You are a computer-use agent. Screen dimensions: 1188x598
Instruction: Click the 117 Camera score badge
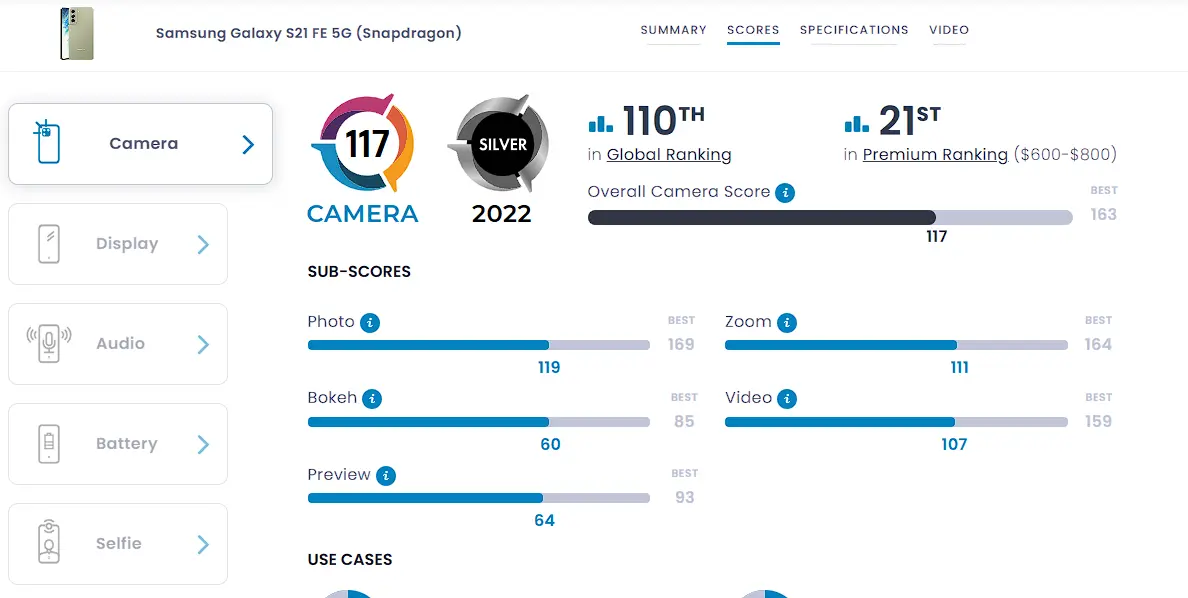(x=363, y=158)
